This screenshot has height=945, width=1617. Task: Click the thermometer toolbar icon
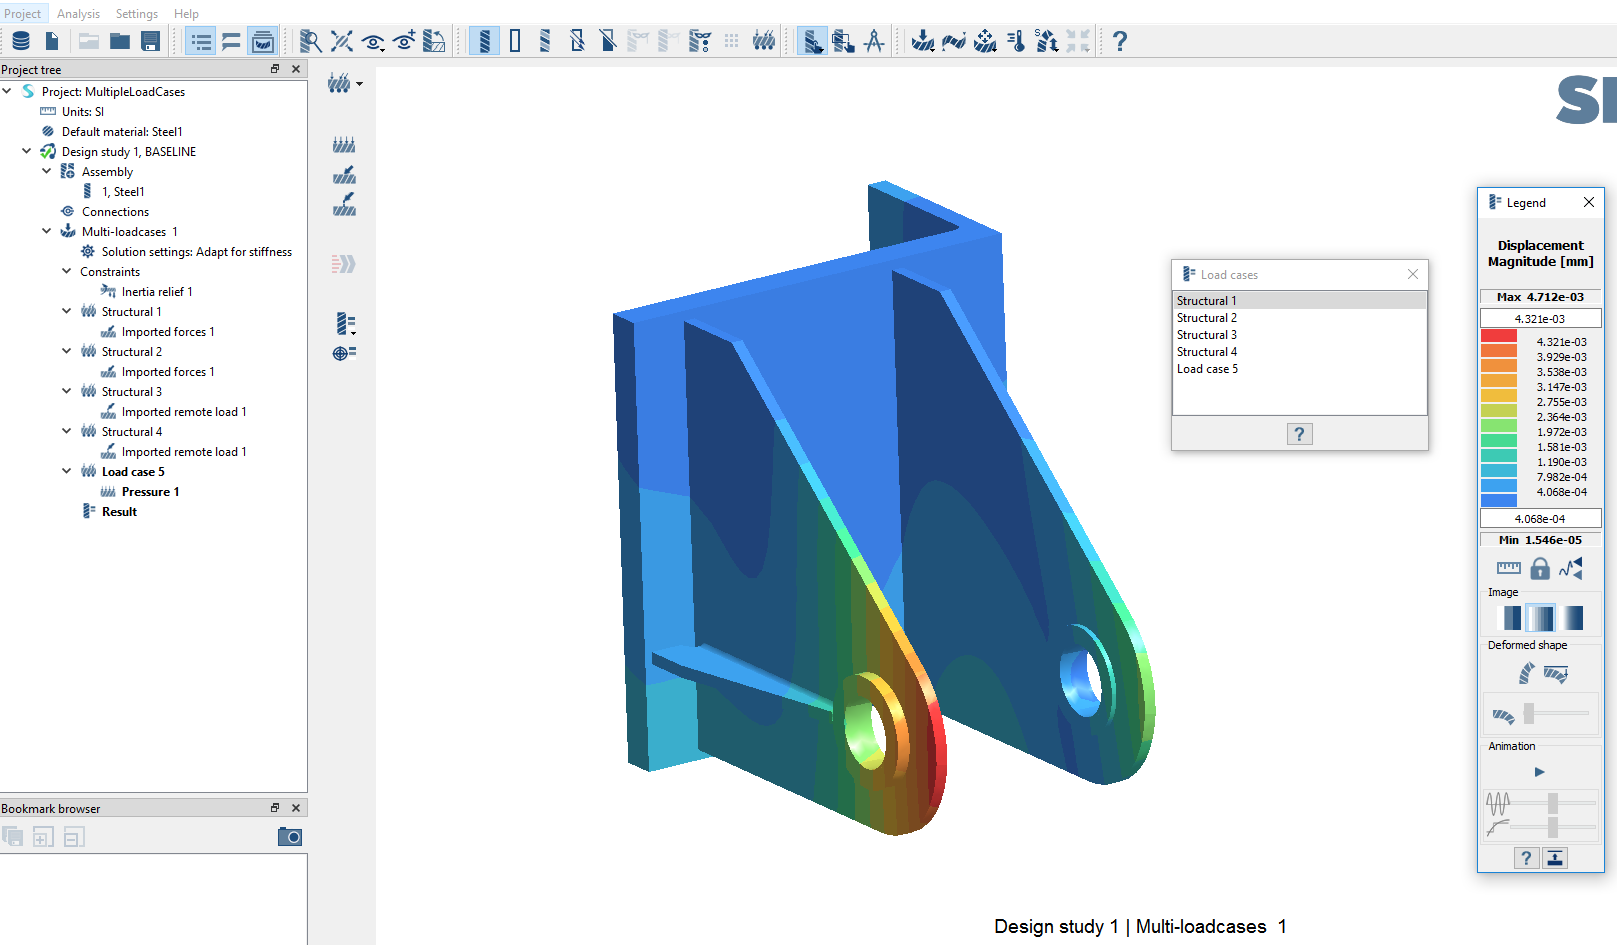(1016, 41)
